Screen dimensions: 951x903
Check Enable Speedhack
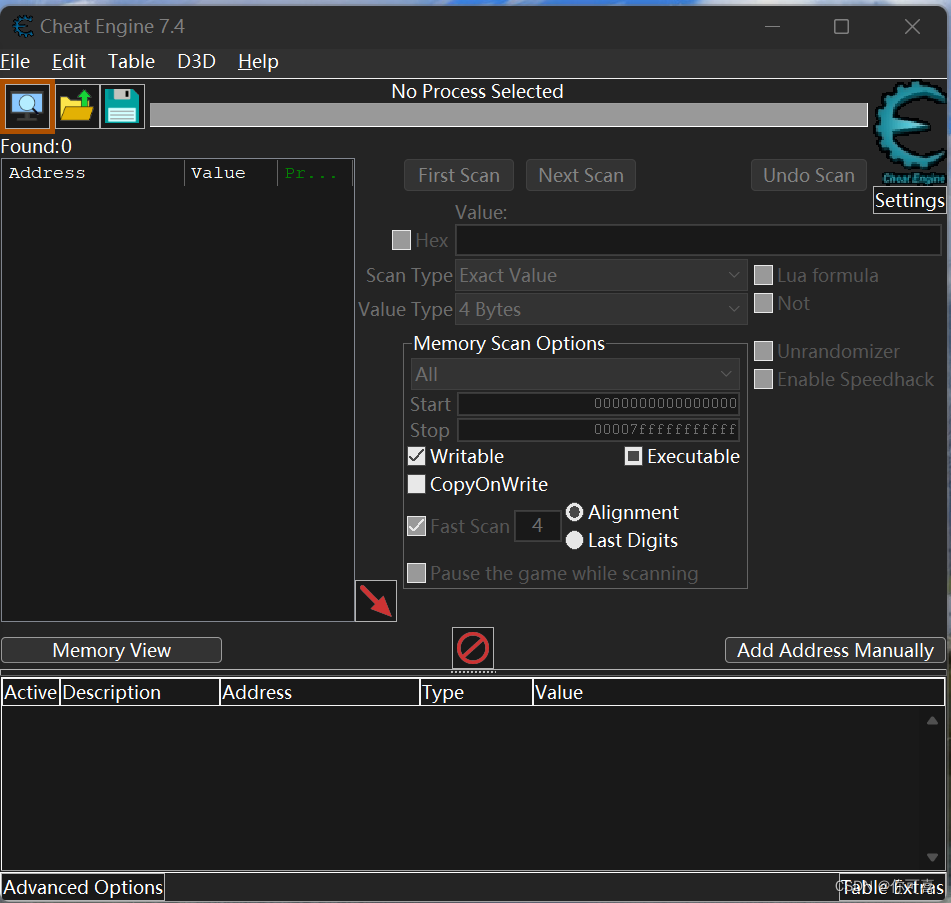tap(763, 378)
